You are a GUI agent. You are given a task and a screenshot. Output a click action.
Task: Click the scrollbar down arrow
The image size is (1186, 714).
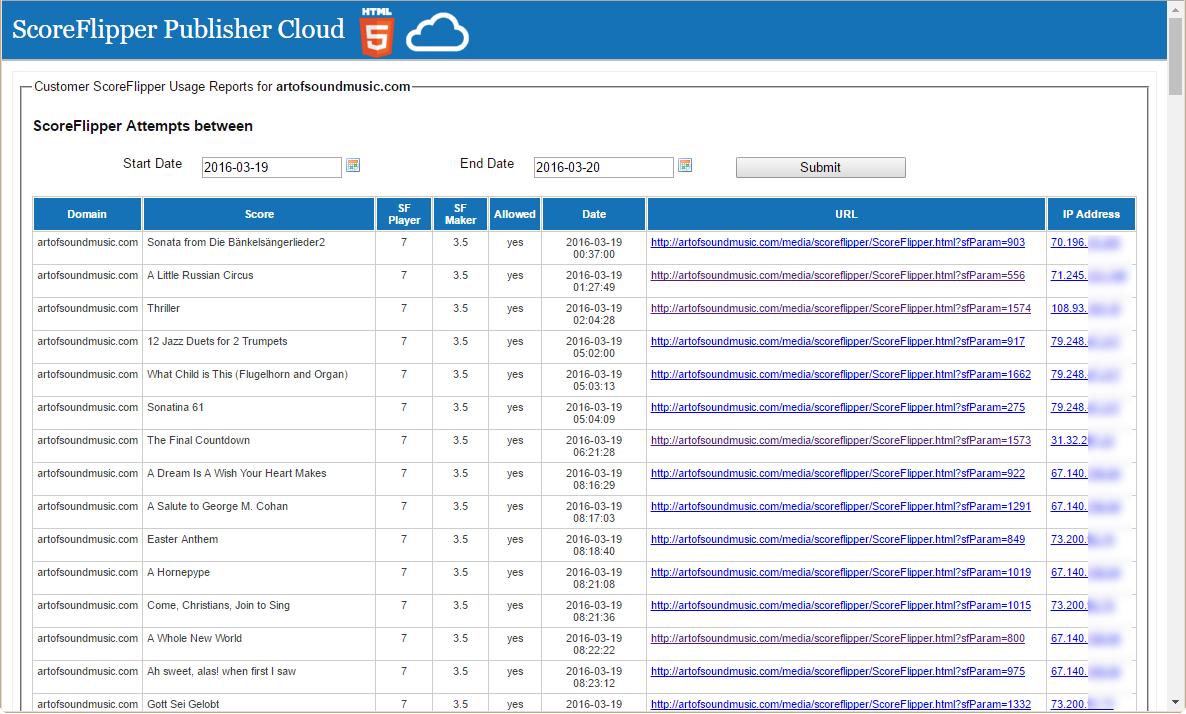point(1175,703)
